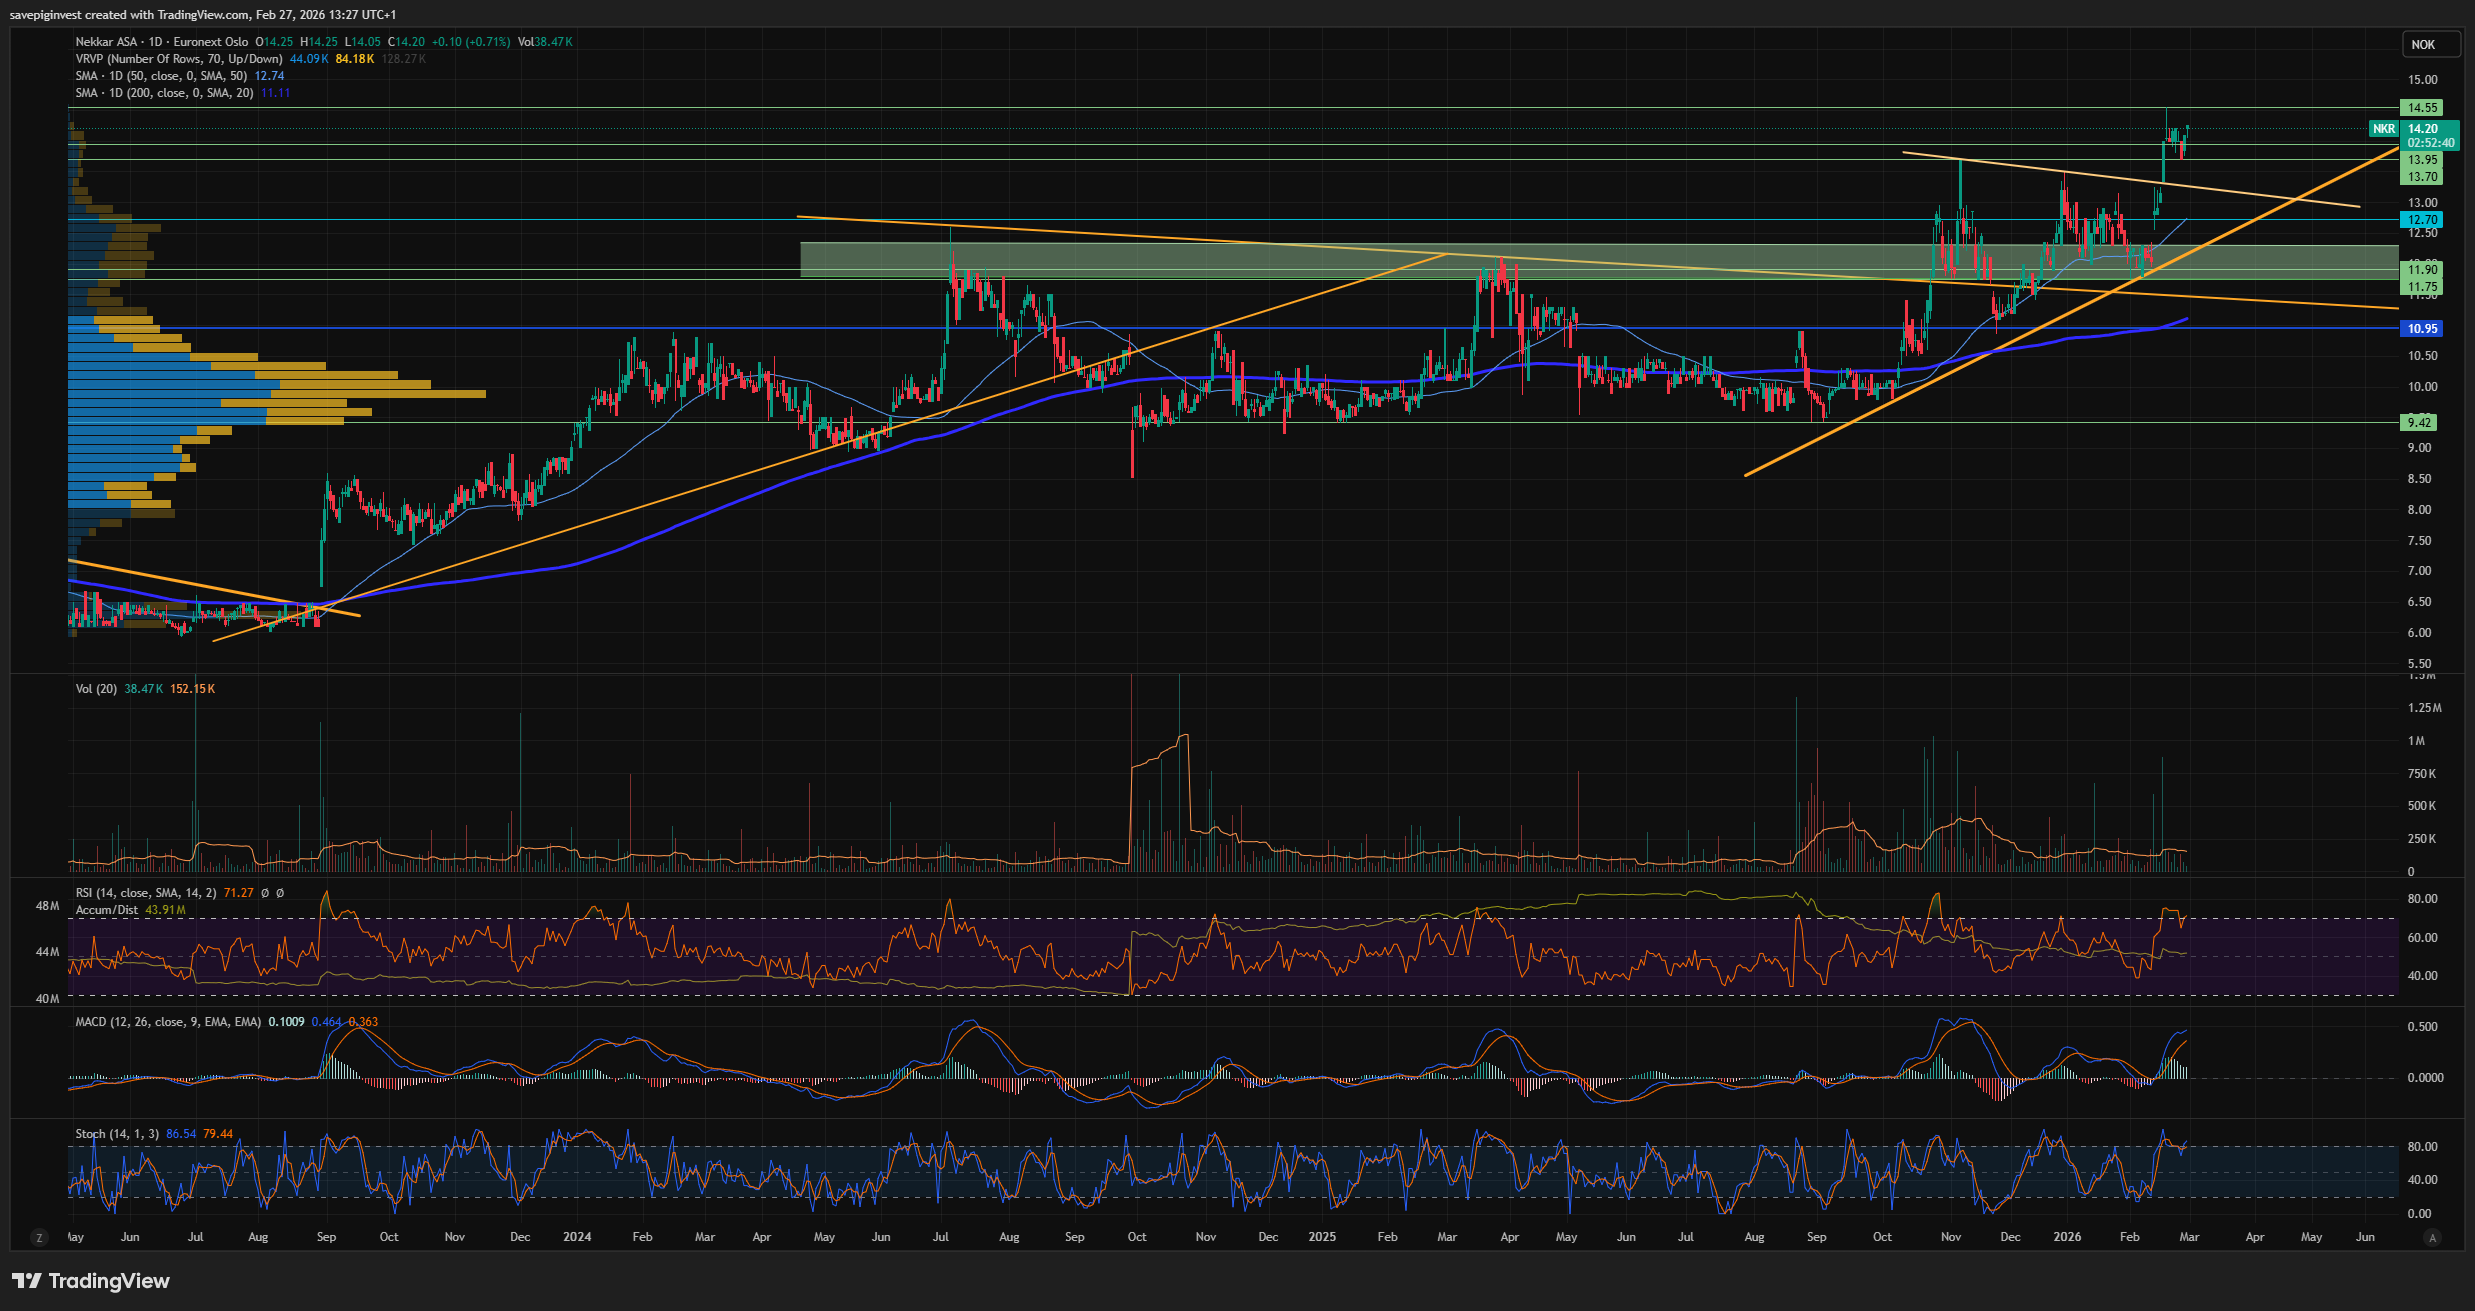The width and height of the screenshot is (2475, 1311).
Task: Click the 14.55 green price level label
Action: coord(2421,107)
